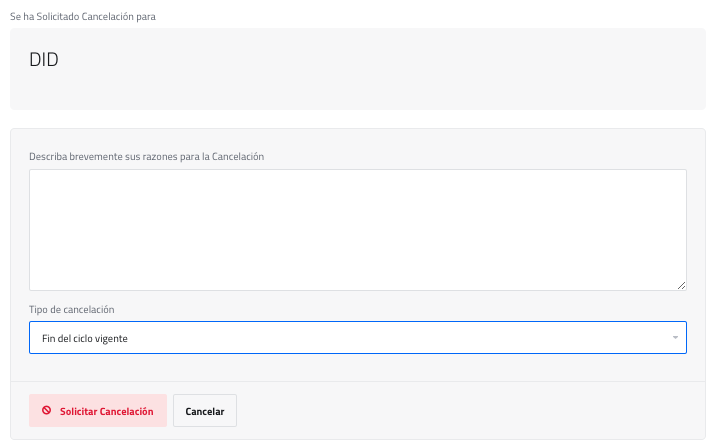Viewport: 715px width, 447px height.
Task: Open the Tipo de cancelación dropdown
Action: click(x=357, y=338)
